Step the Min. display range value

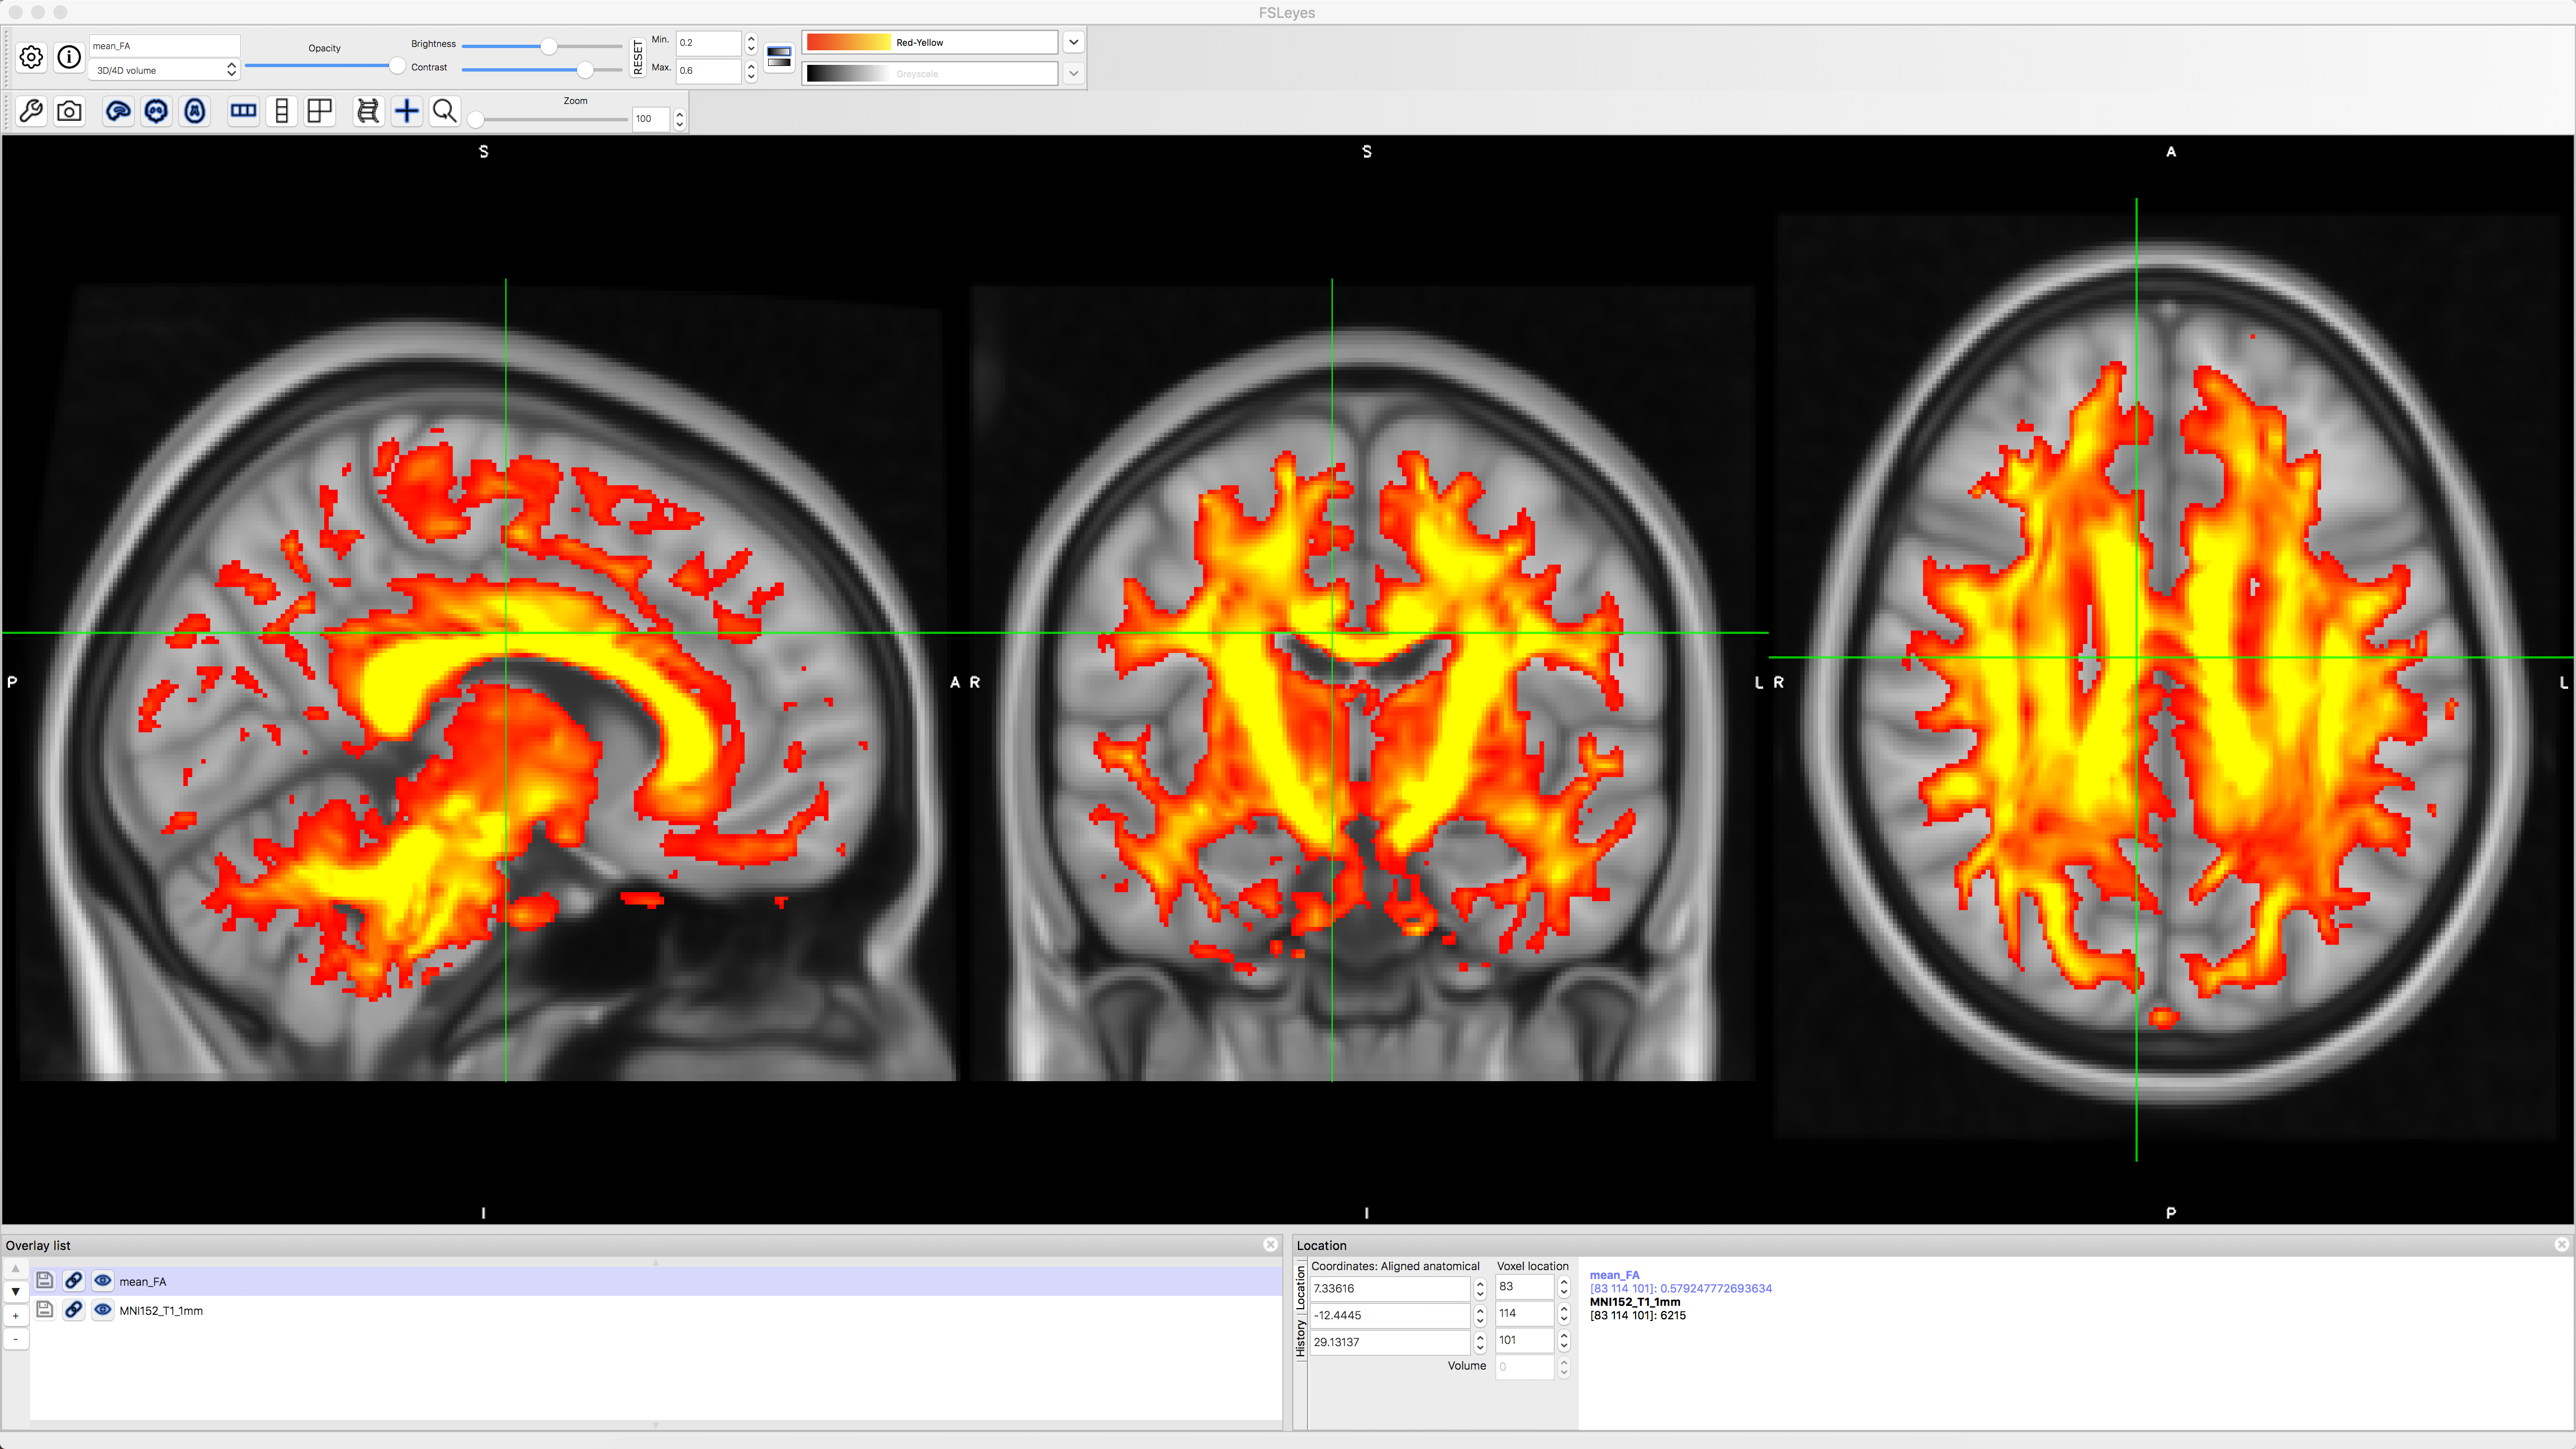pos(751,42)
